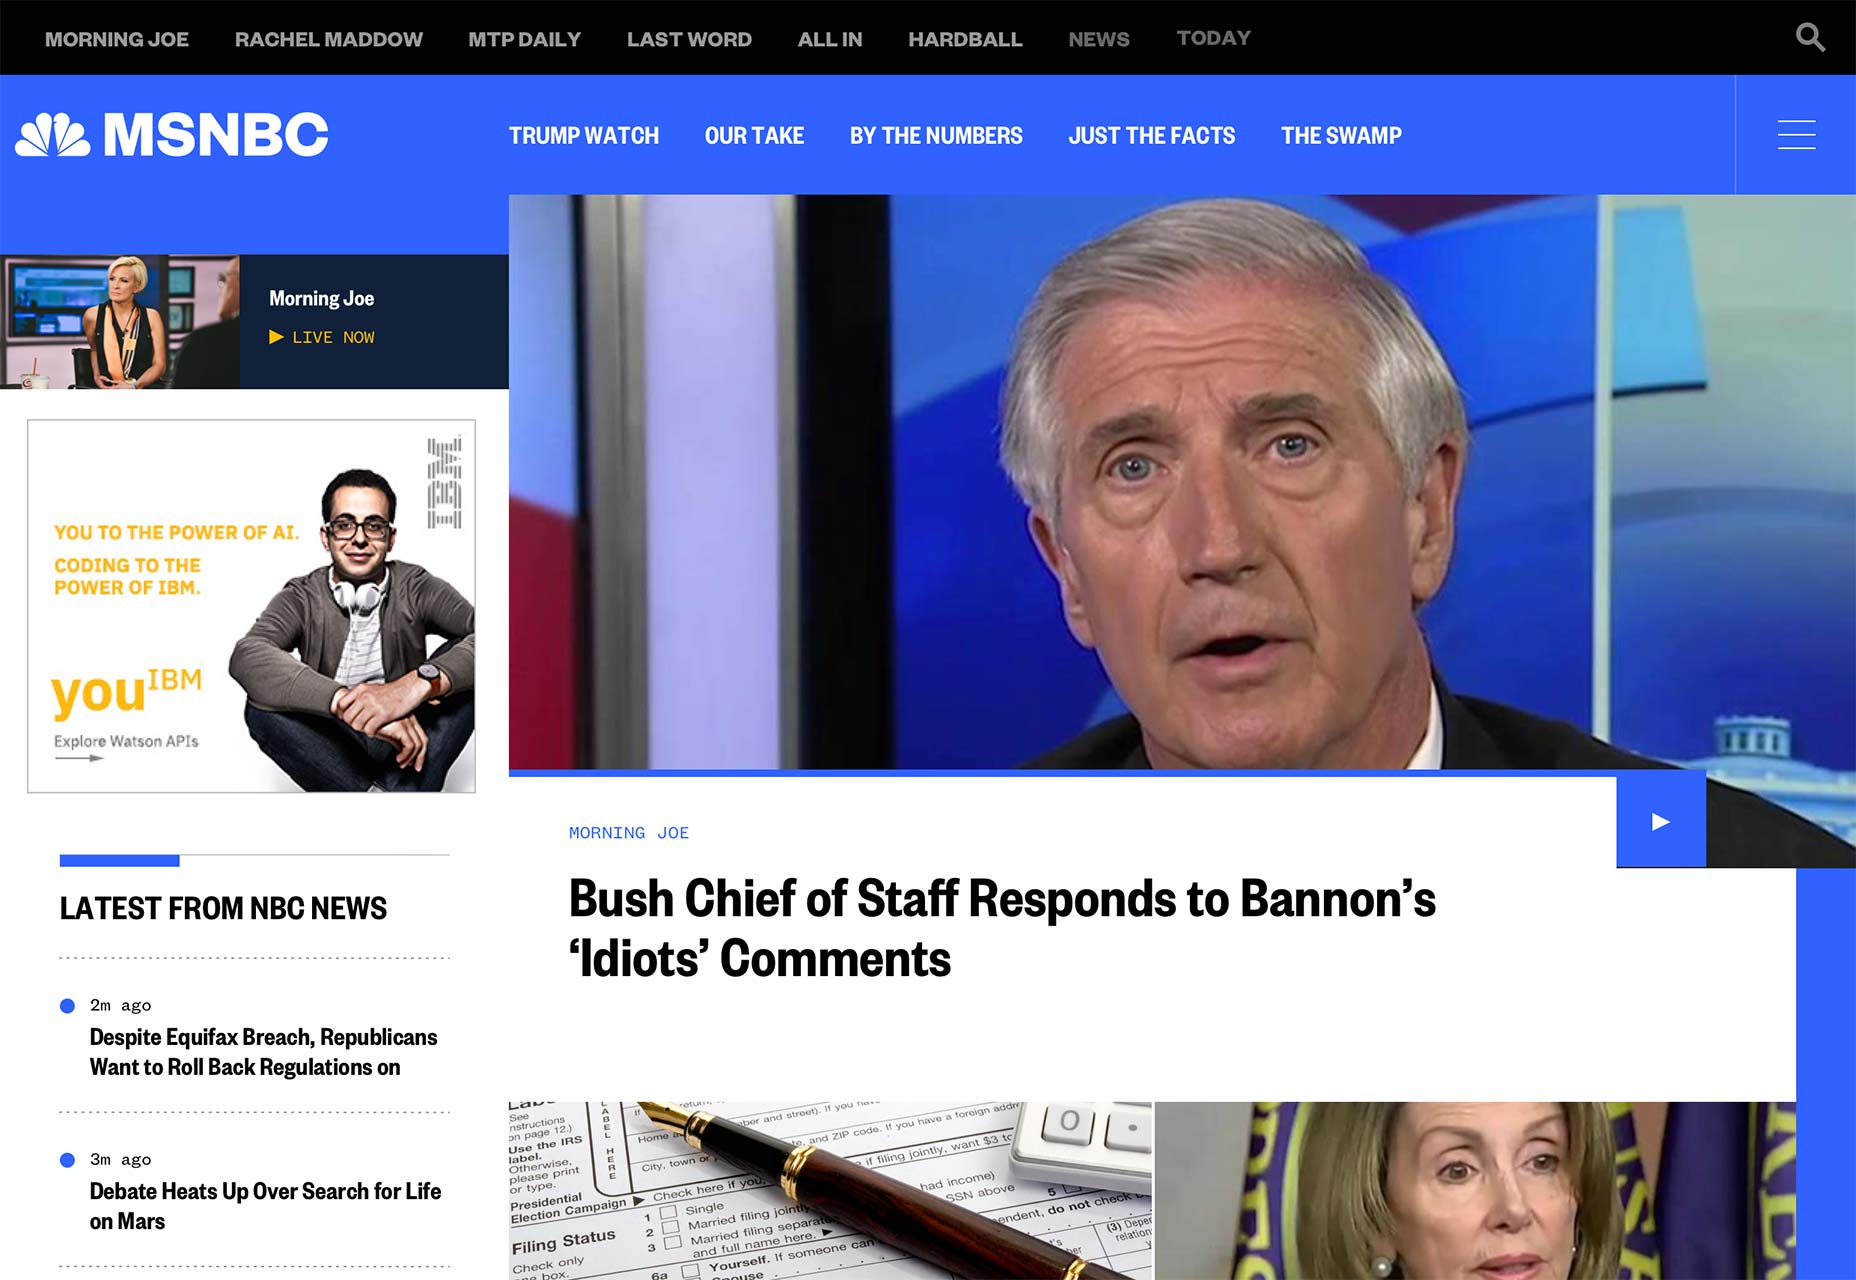Open the search magnifier icon
Image resolution: width=1856 pixels, height=1280 pixels.
(x=1810, y=38)
